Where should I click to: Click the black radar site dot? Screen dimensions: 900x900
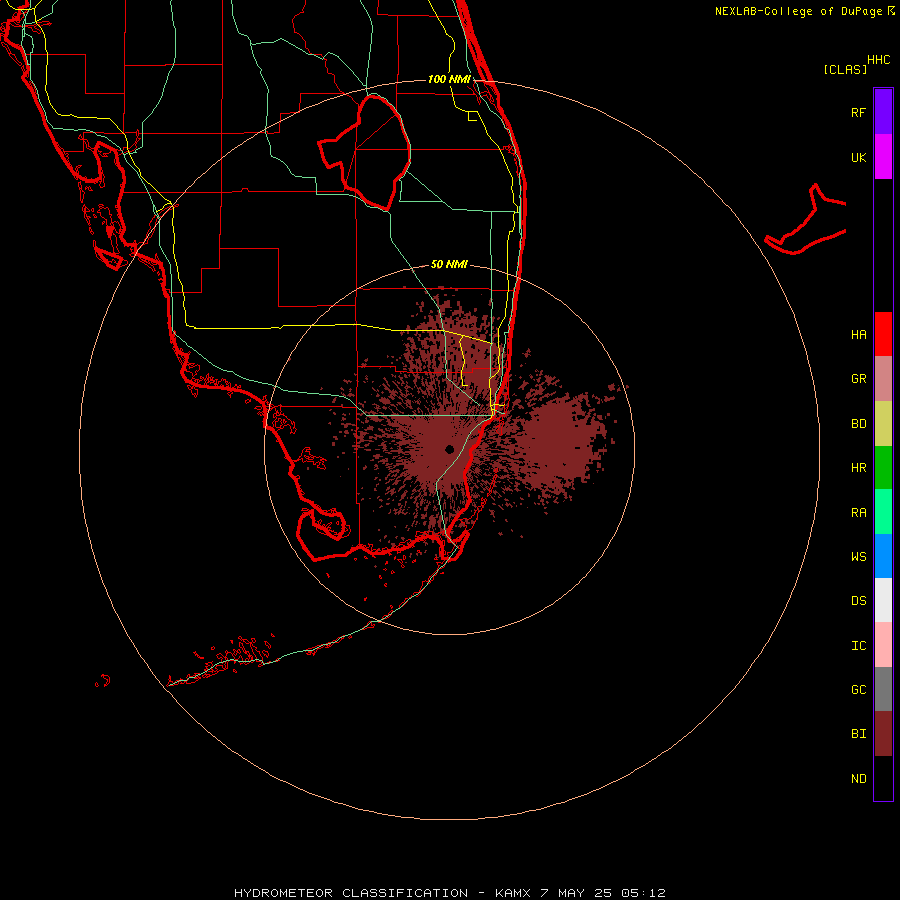point(449,449)
